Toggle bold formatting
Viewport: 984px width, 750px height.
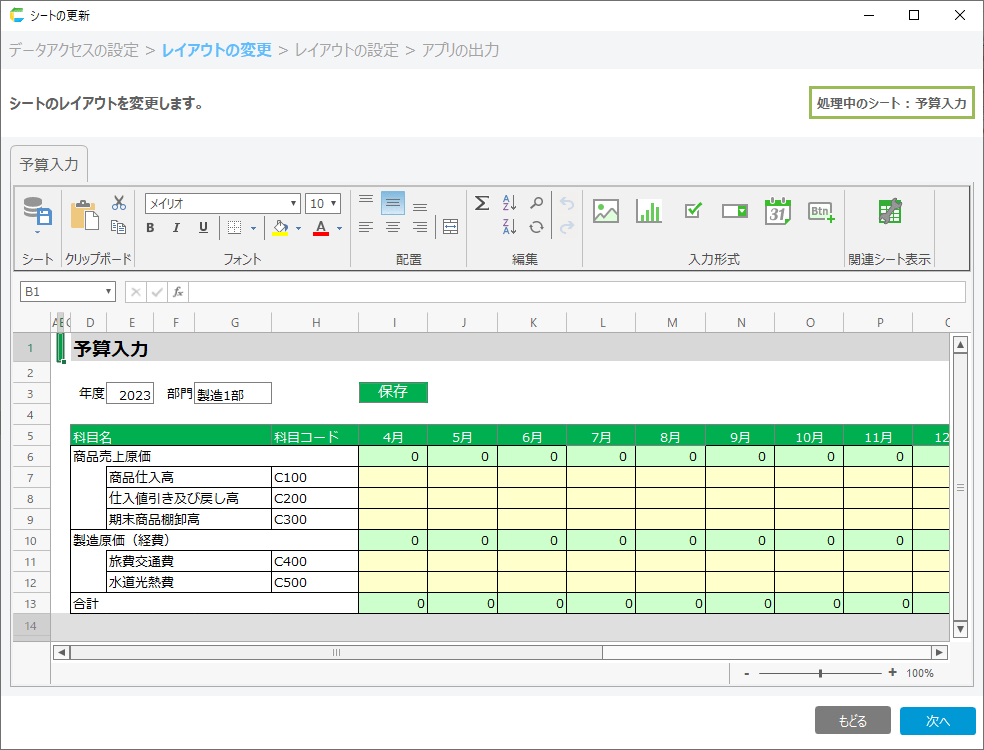click(150, 228)
